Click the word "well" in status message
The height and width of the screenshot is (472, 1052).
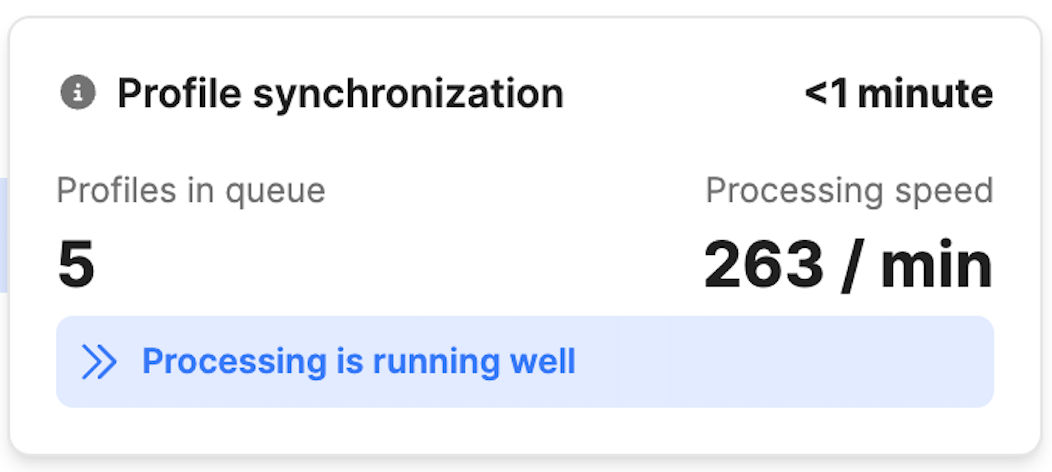[x=547, y=361]
